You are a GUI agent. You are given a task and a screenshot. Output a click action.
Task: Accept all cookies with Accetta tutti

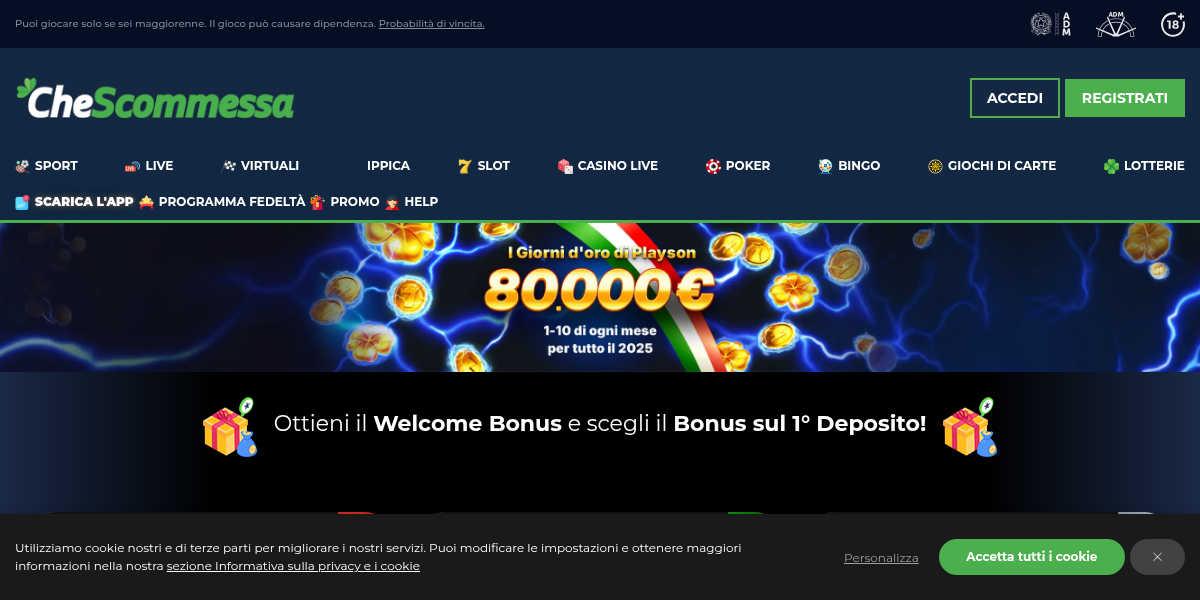click(1032, 557)
